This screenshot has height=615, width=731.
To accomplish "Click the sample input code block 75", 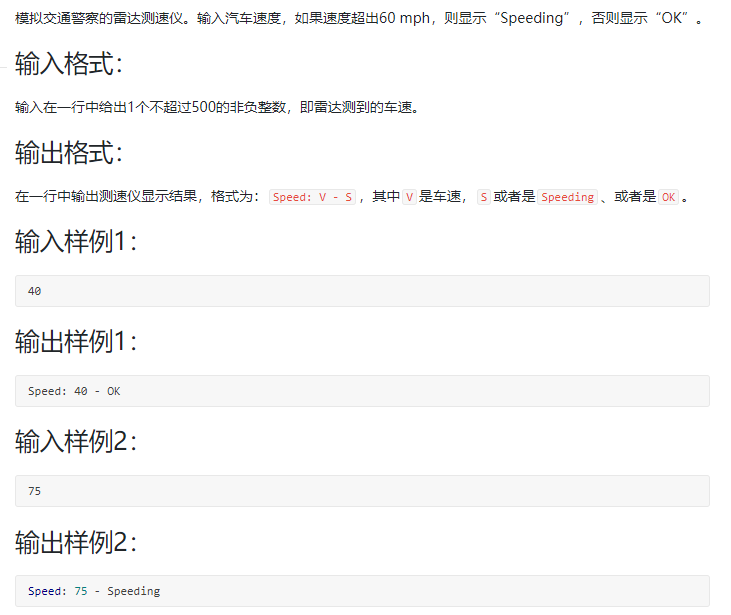I will pyautogui.click(x=362, y=491).
